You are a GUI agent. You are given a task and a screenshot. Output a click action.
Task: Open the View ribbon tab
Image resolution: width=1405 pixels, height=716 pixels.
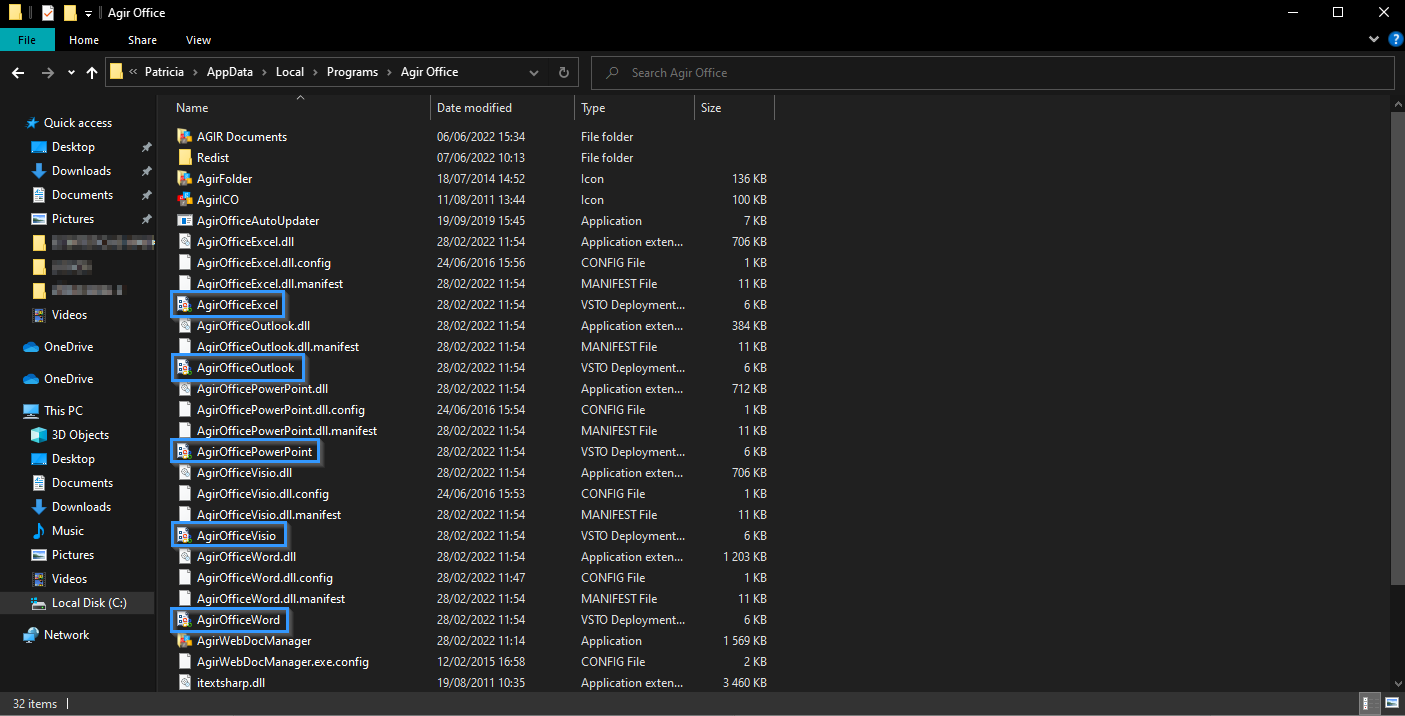click(x=198, y=40)
